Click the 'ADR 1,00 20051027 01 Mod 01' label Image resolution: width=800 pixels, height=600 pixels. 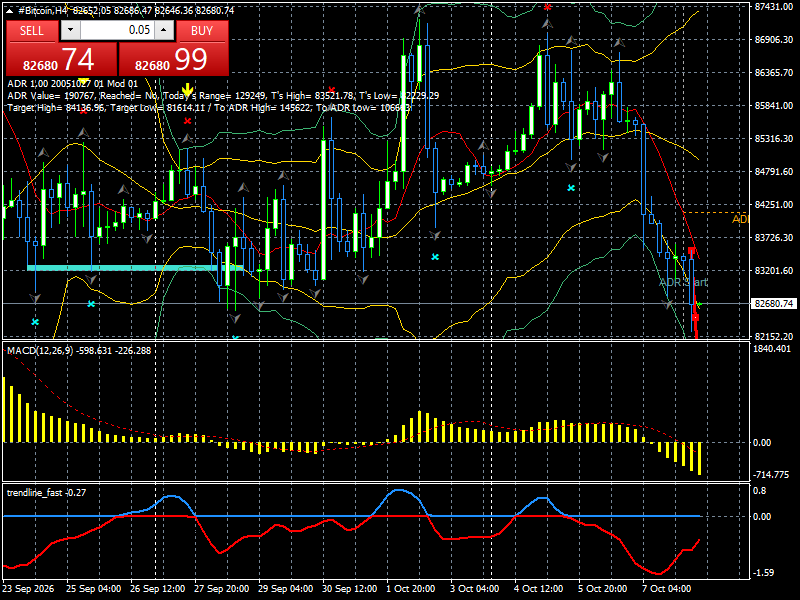click(x=72, y=84)
